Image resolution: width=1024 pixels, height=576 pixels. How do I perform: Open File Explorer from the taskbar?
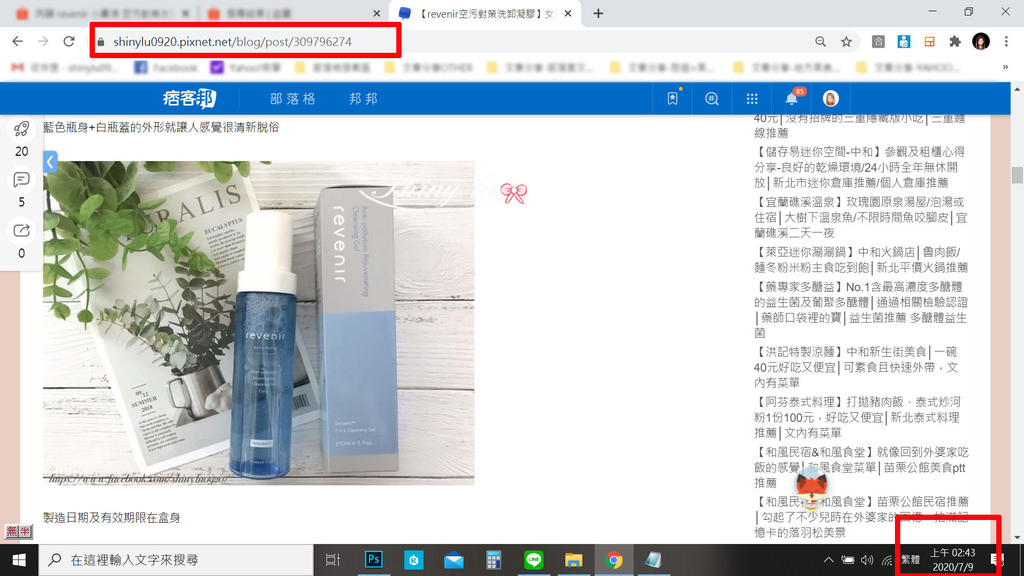click(573, 560)
